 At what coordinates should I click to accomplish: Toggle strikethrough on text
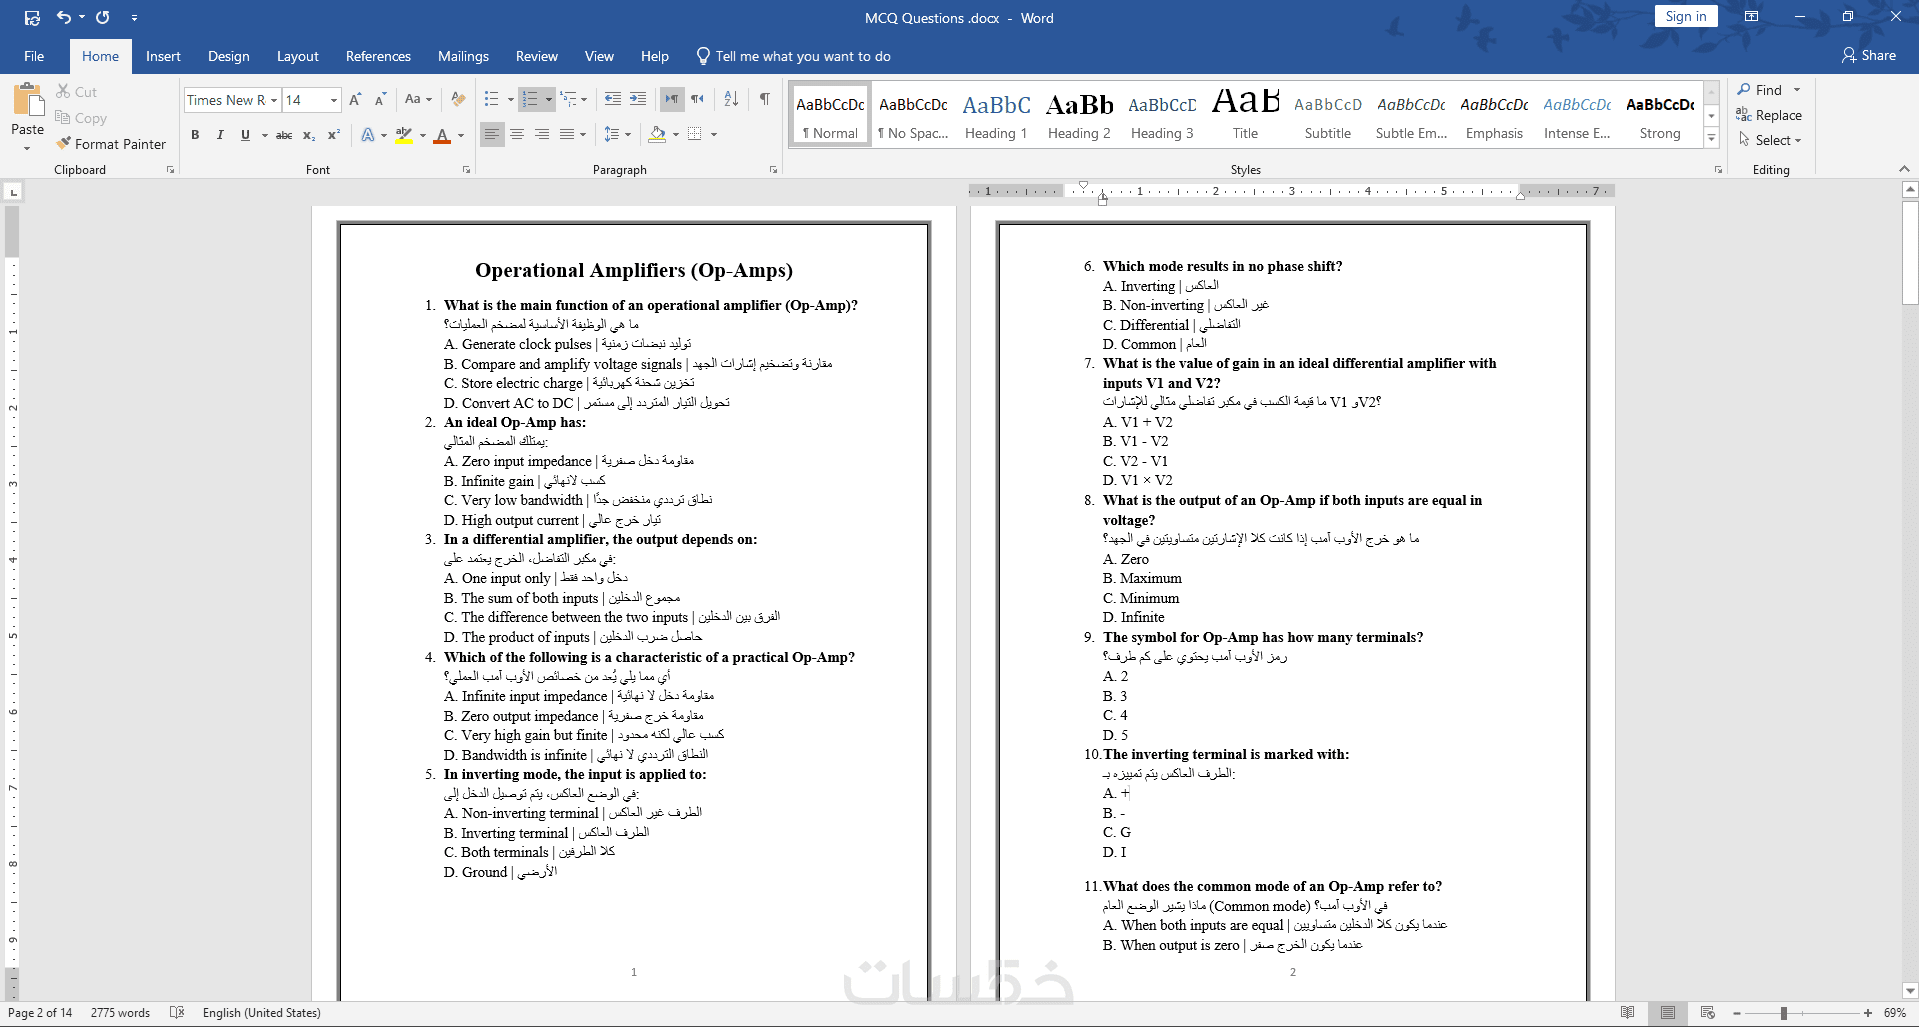(x=284, y=135)
